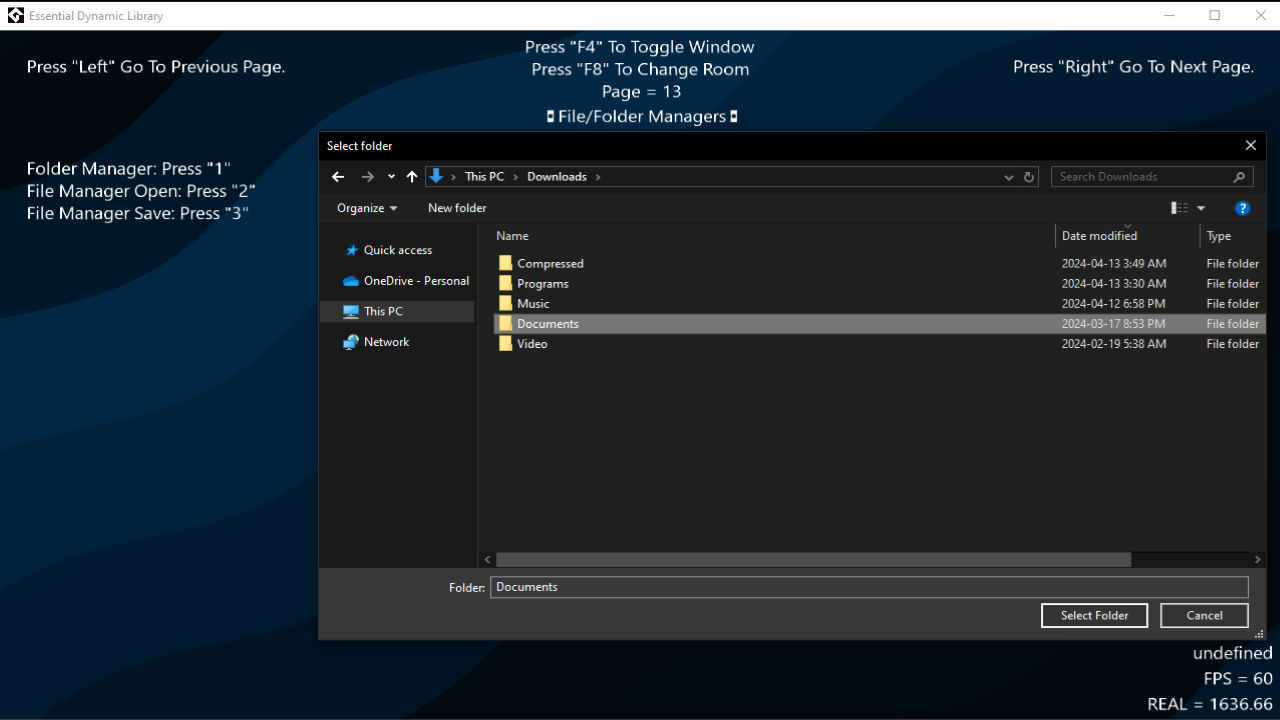
Task: Click the refresh icon in address bar
Action: (x=1029, y=176)
